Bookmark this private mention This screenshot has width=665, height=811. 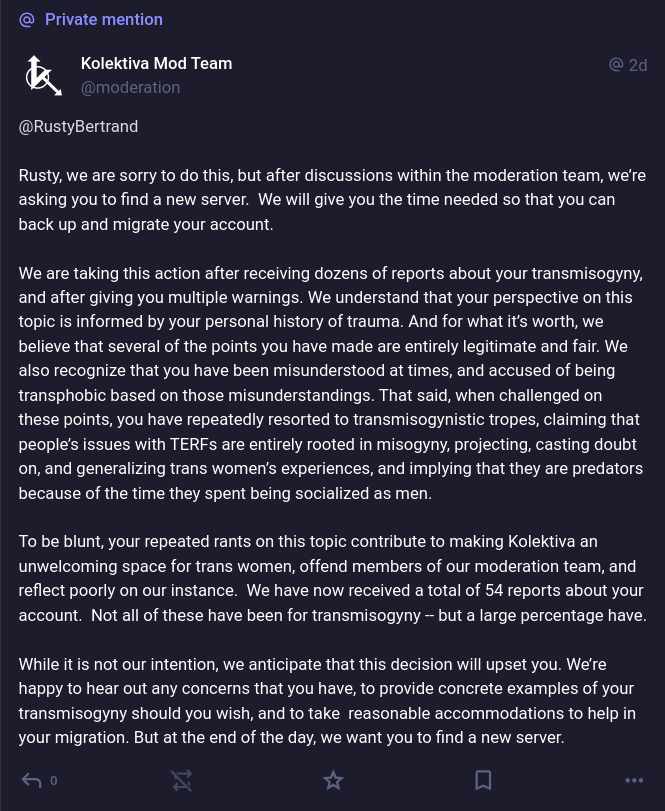[483, 780]
